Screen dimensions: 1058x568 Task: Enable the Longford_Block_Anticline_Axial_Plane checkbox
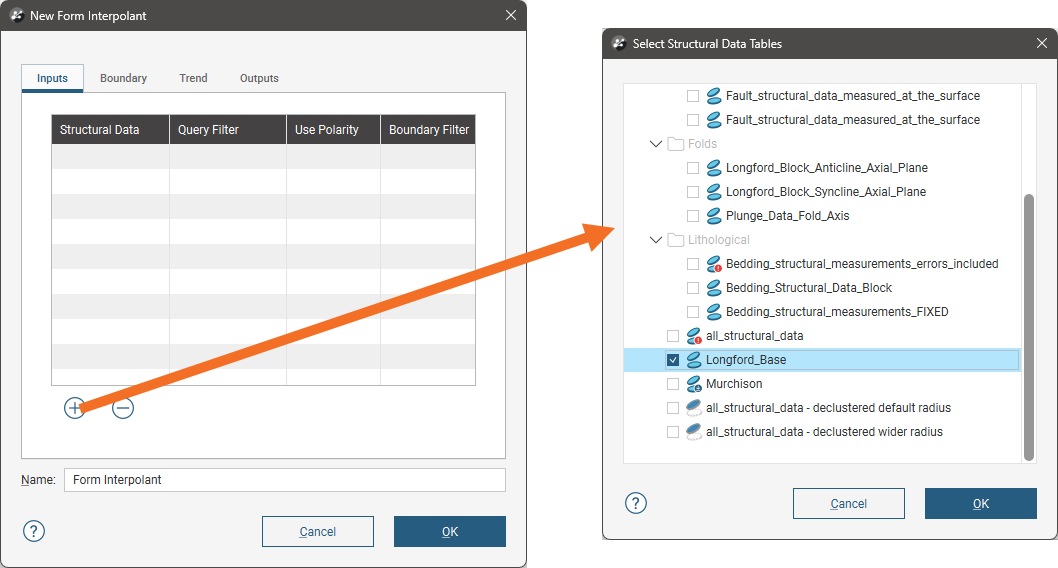tap(693, 168)
